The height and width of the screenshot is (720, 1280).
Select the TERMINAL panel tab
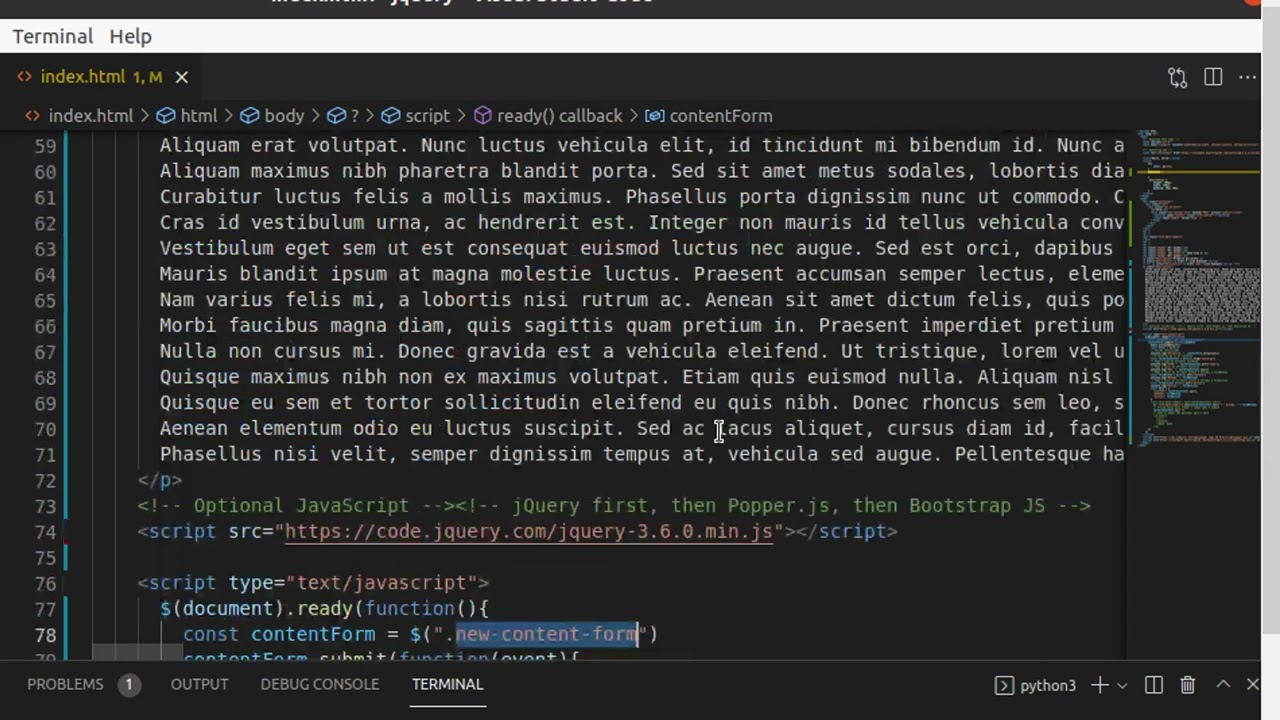click(447, 685)
